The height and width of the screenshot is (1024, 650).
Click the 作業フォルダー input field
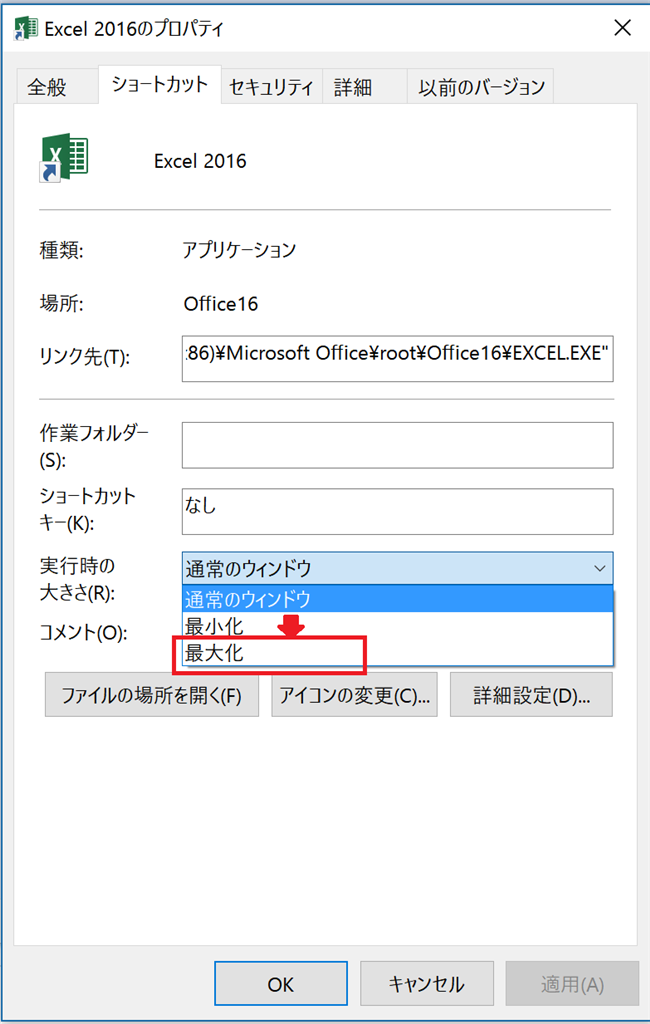point(397,445)
